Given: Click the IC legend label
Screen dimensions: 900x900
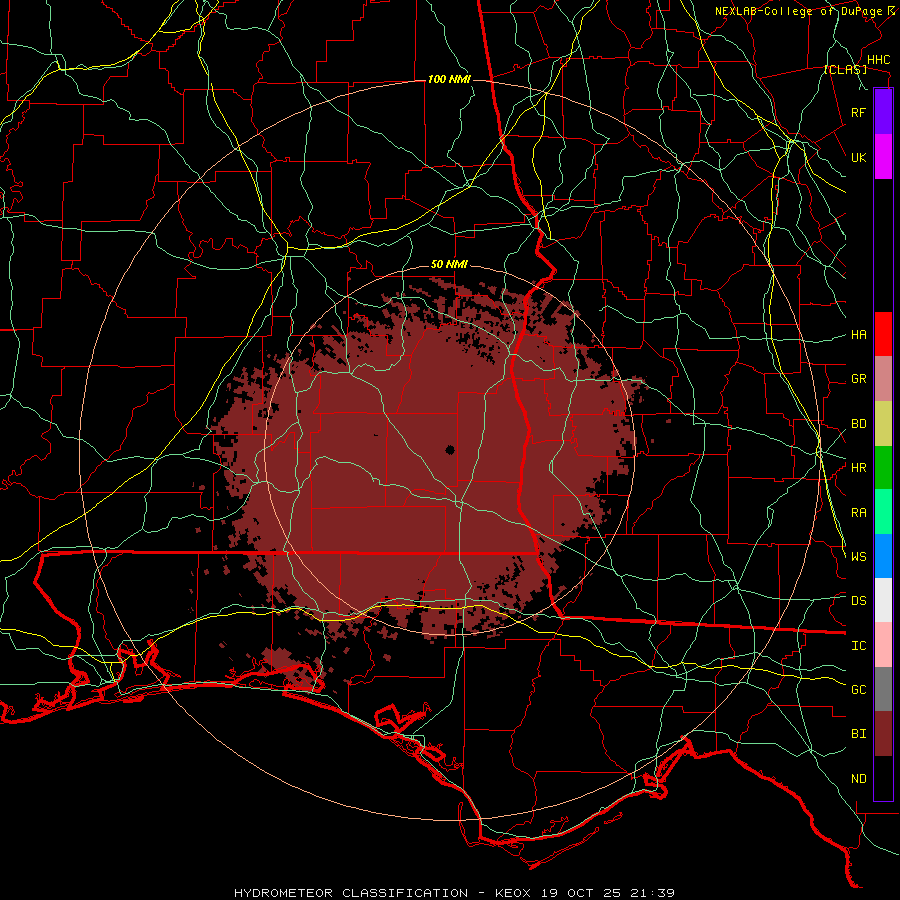Looking at the screenshot, I should (x=858, y=646).
